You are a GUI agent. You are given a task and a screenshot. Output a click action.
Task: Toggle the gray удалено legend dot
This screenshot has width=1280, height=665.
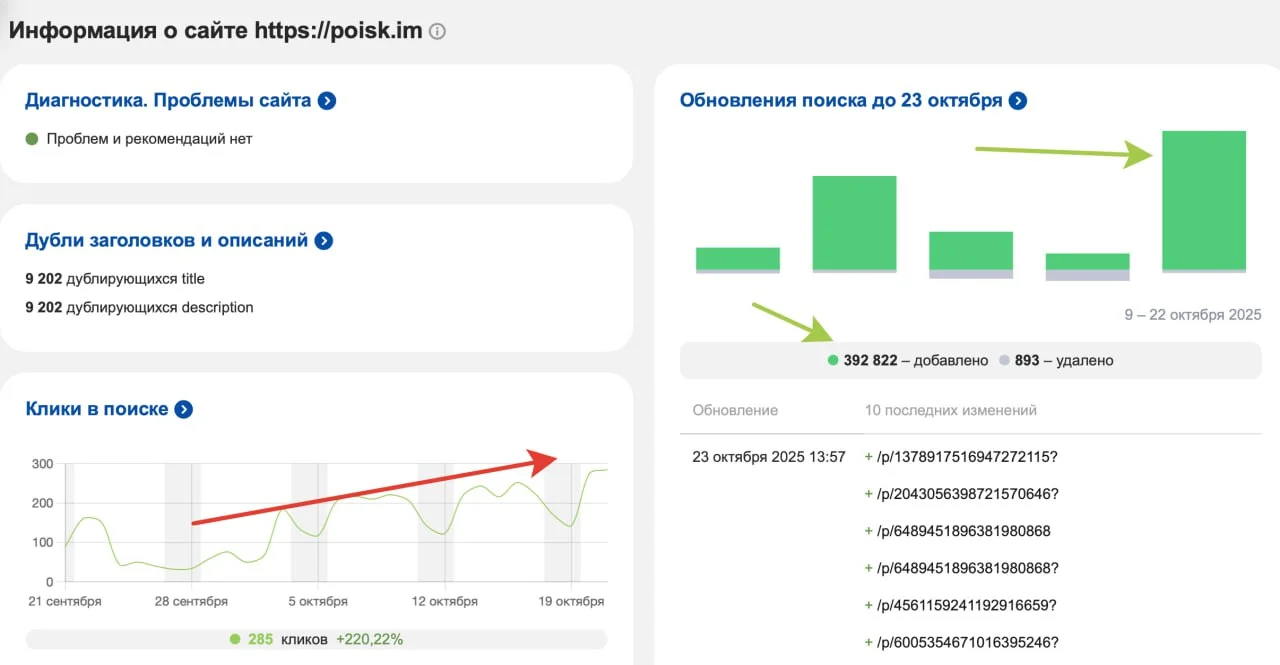(x=1004, y=361)
